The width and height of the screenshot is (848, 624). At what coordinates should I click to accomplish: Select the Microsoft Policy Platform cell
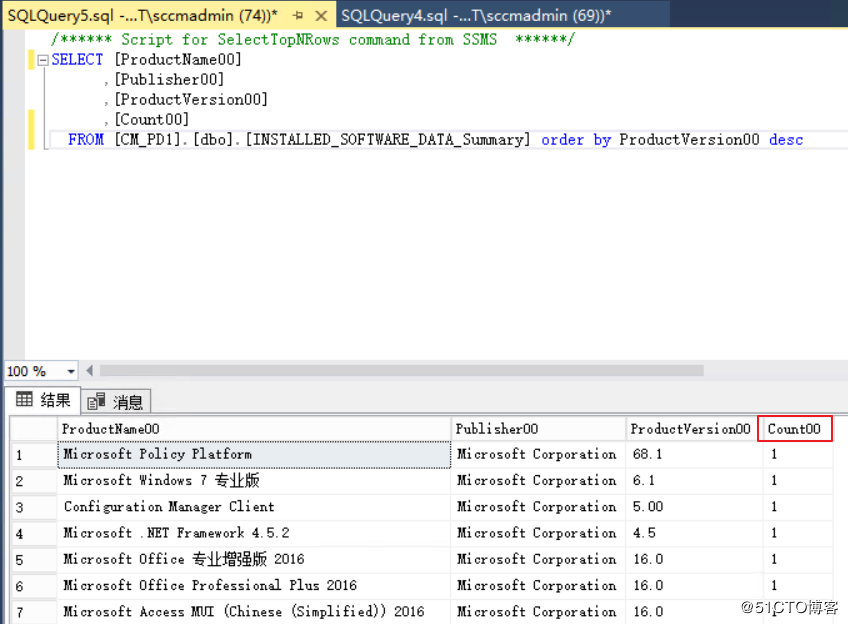[x=254, y=454]
